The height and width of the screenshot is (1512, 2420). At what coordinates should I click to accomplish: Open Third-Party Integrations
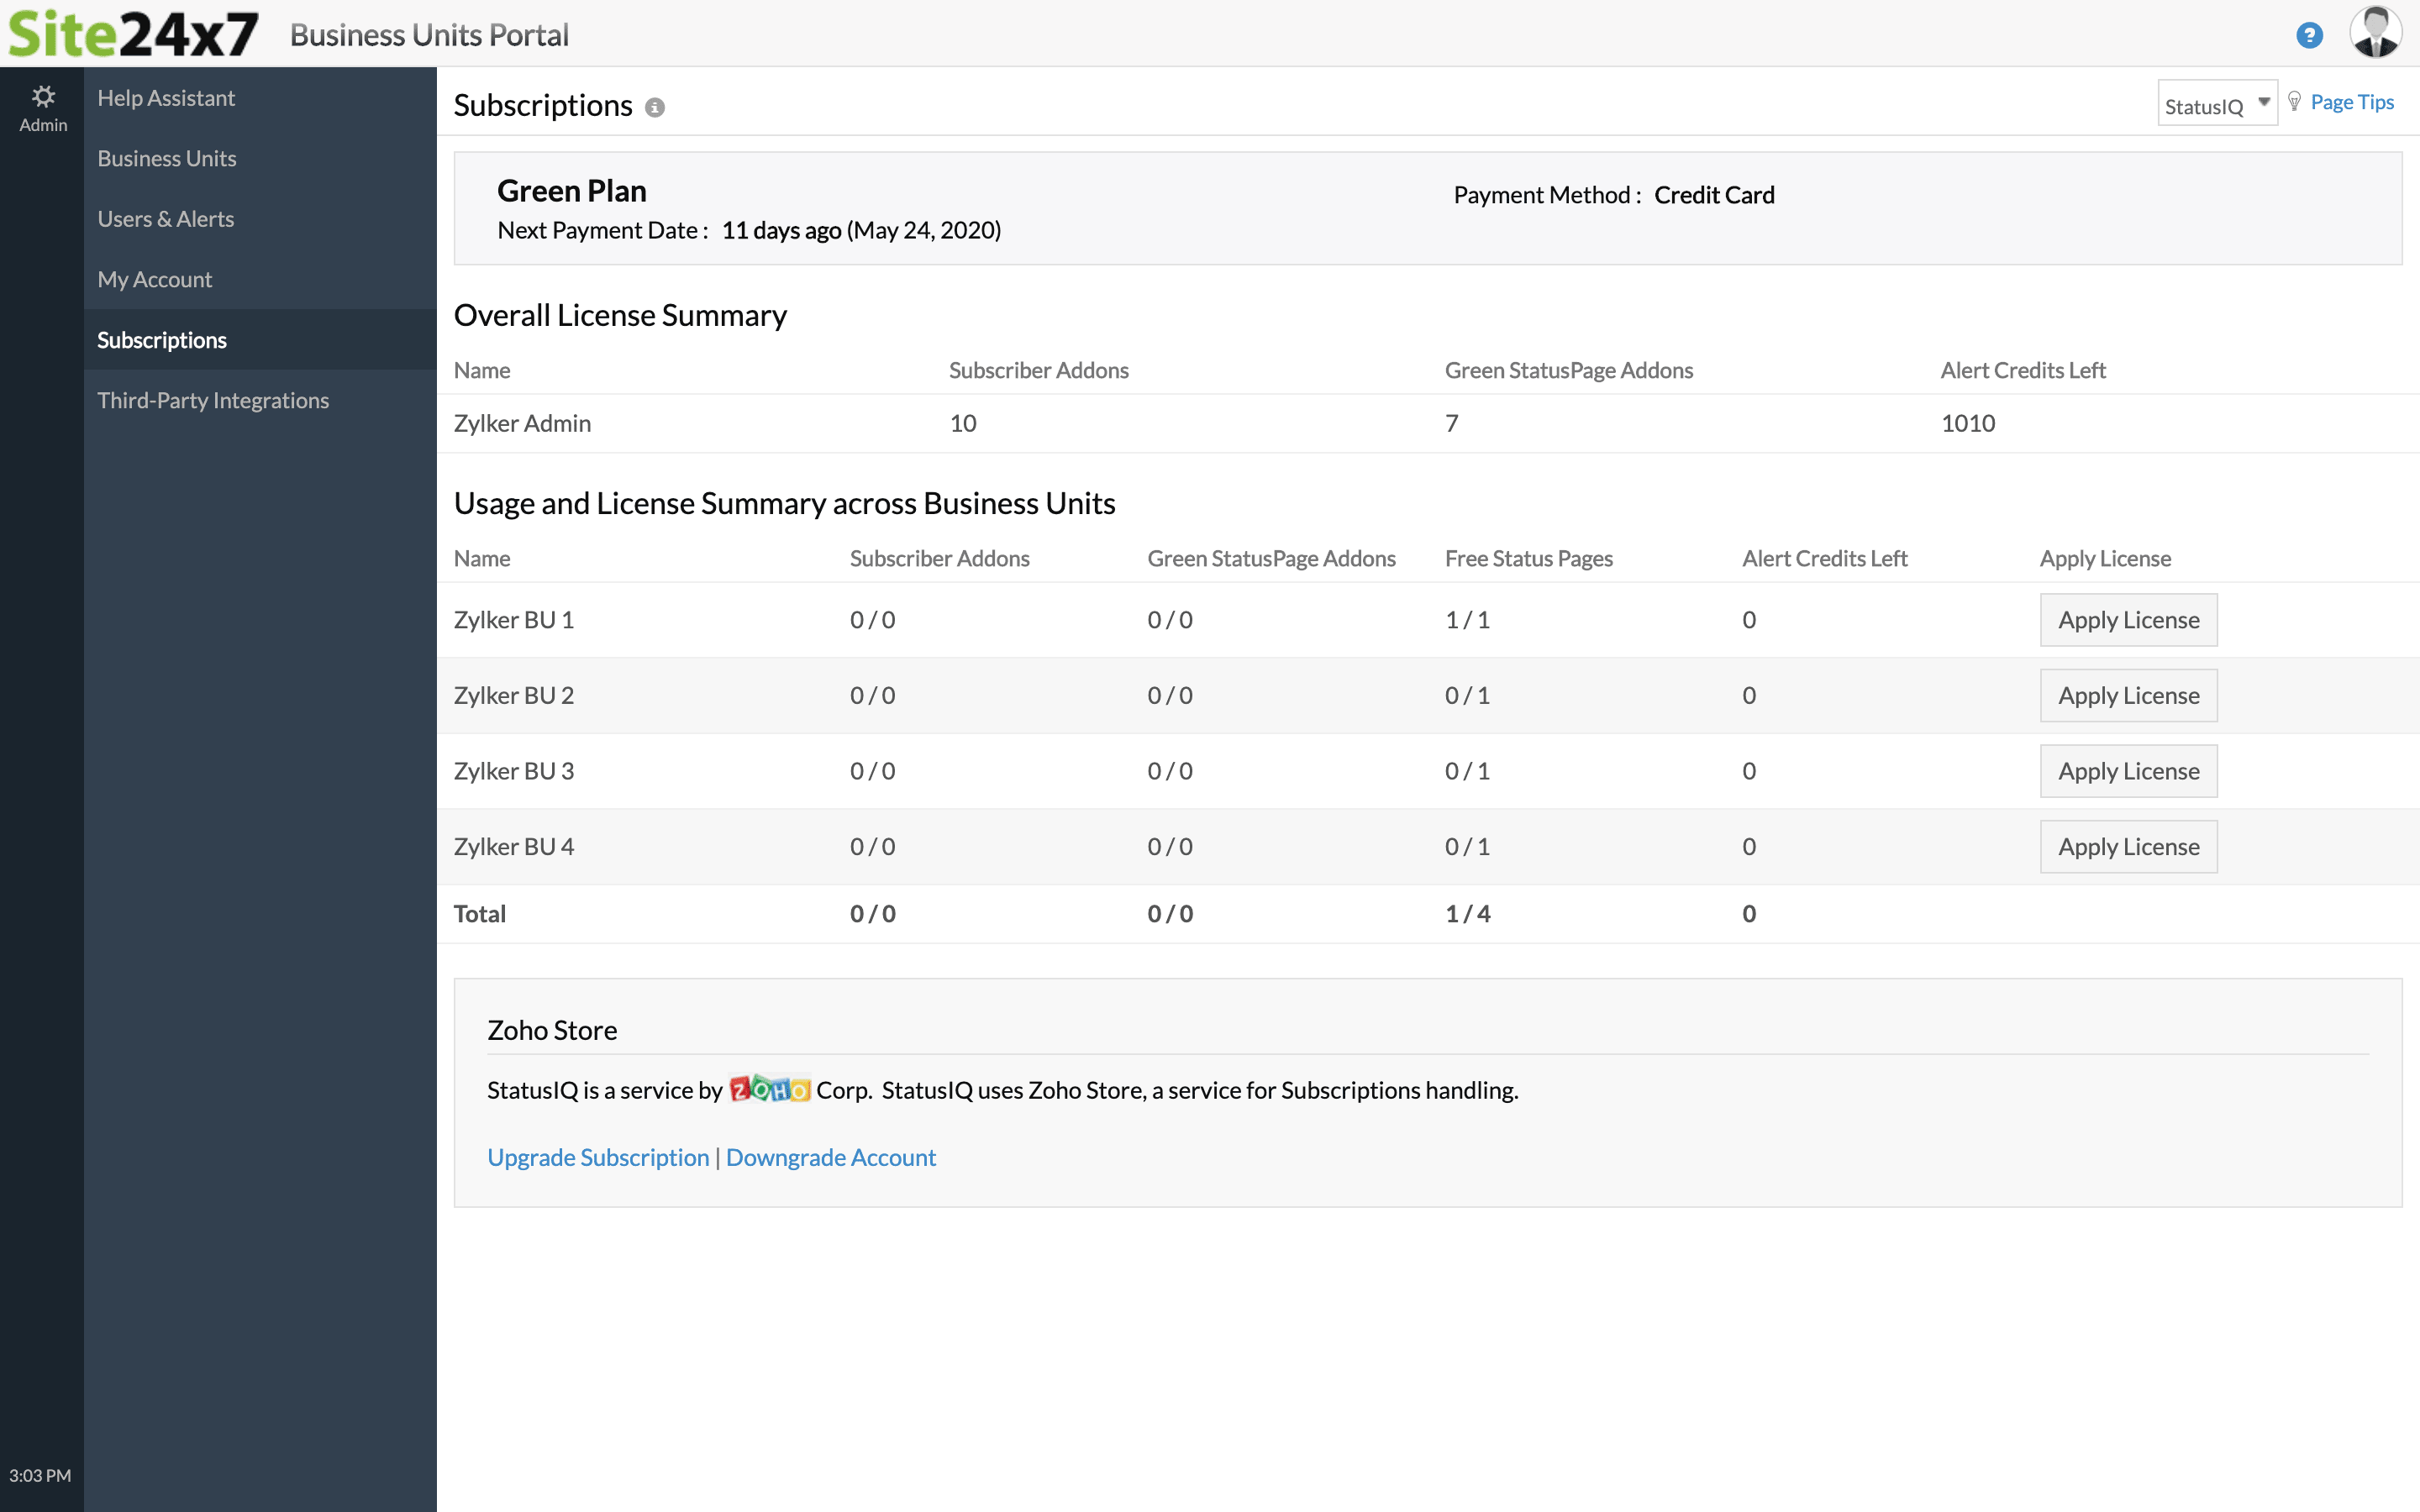[x=213, y=399]
